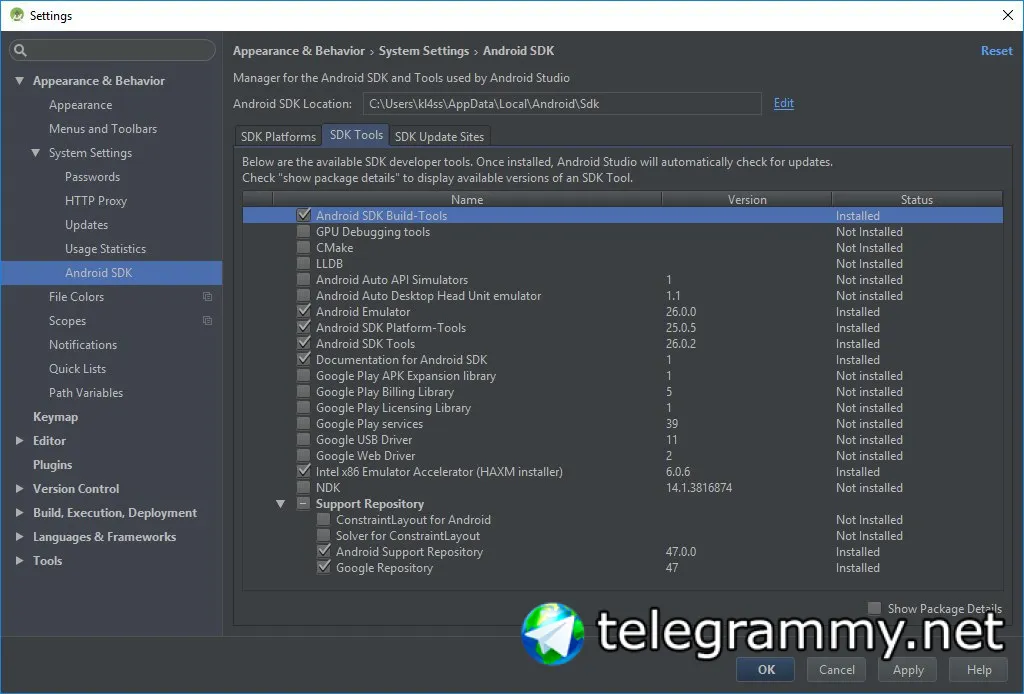Viewport: 1024px width, 694px height.
Task: Click NDK version 14.1.3816874 cell
Action: pos(699,488)
